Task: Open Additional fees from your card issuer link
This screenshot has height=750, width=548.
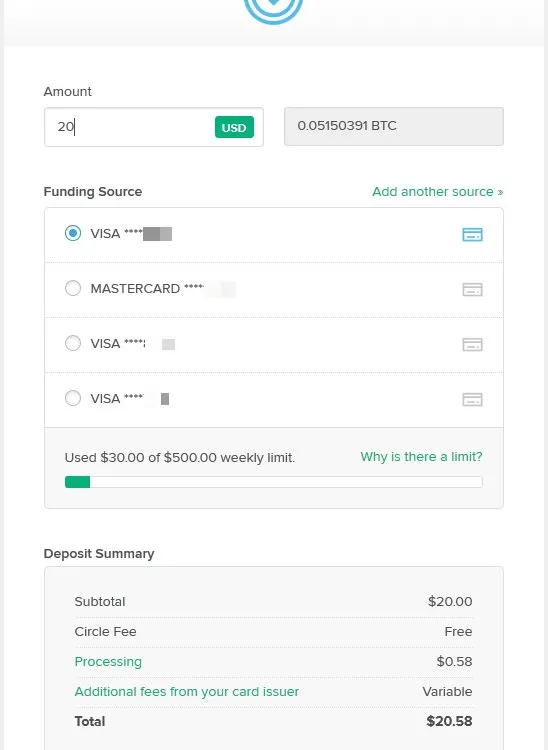Action: click(186, 692)
